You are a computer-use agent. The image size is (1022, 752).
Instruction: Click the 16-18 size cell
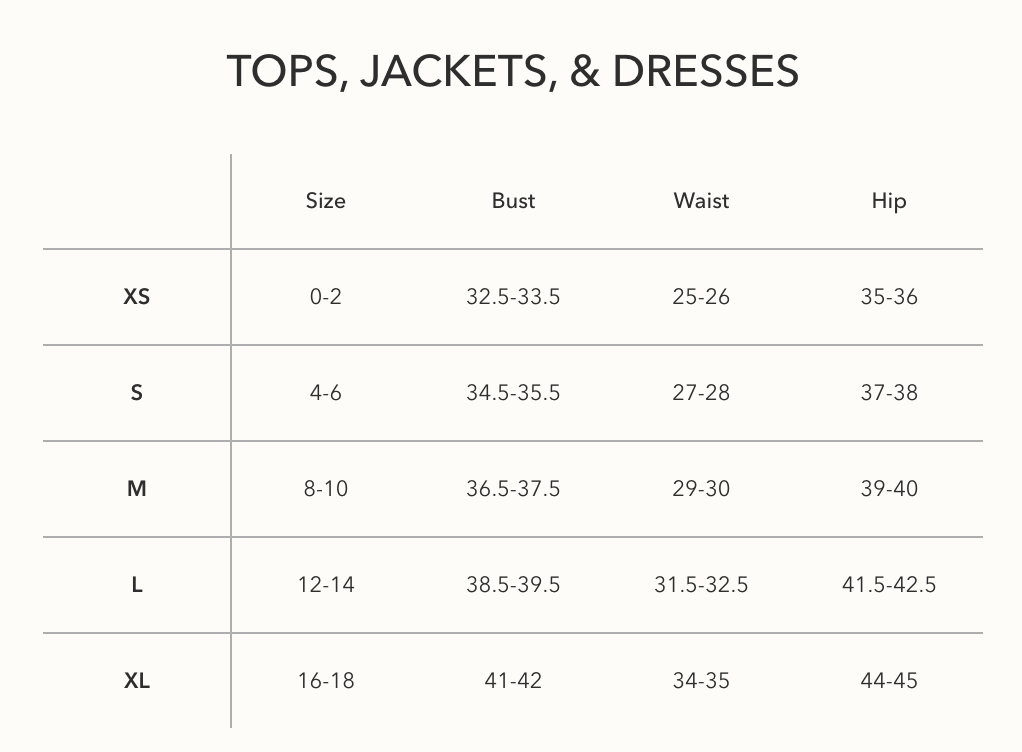(325, 680)
